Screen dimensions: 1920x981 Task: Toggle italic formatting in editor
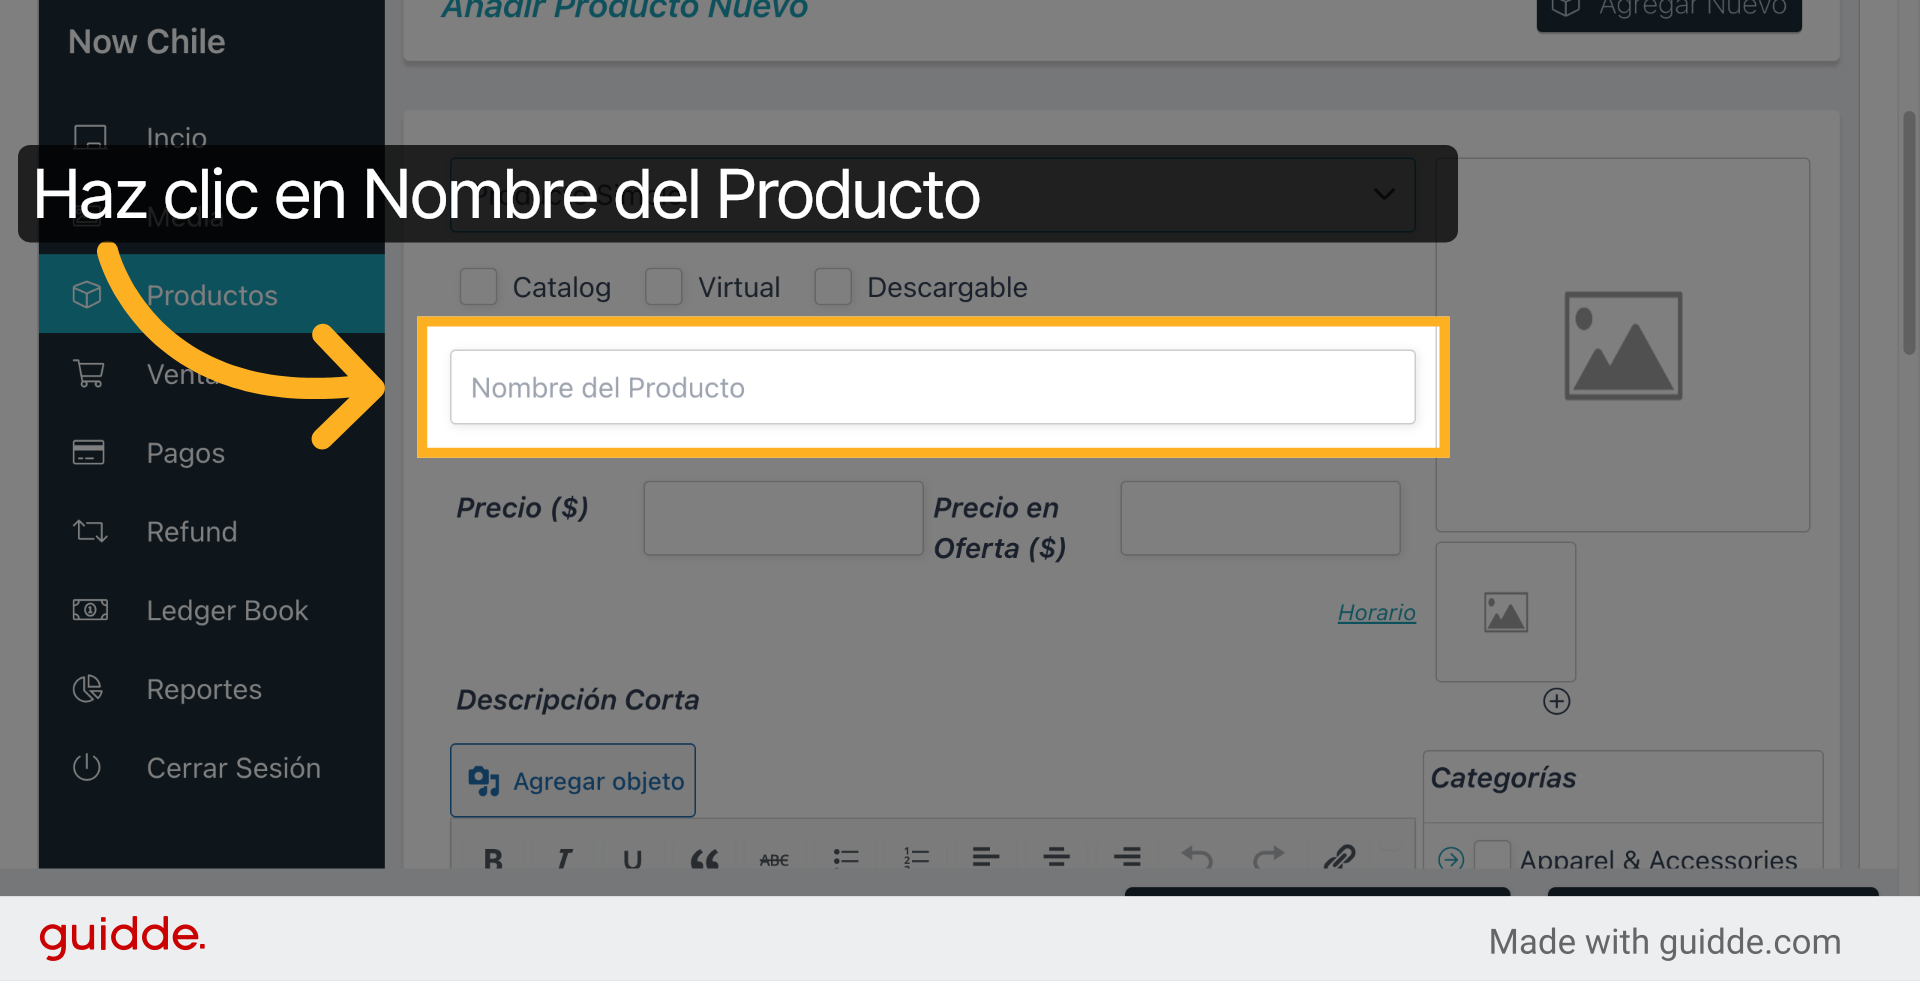(564, 858)
